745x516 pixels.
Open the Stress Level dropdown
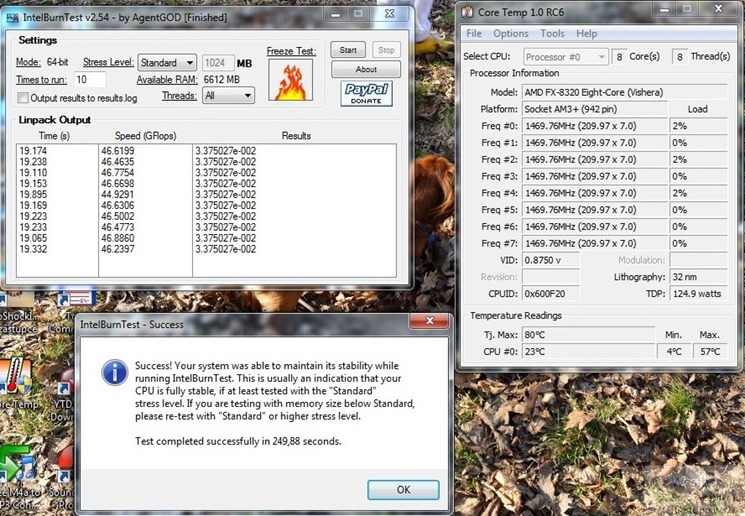pos(167,63)
